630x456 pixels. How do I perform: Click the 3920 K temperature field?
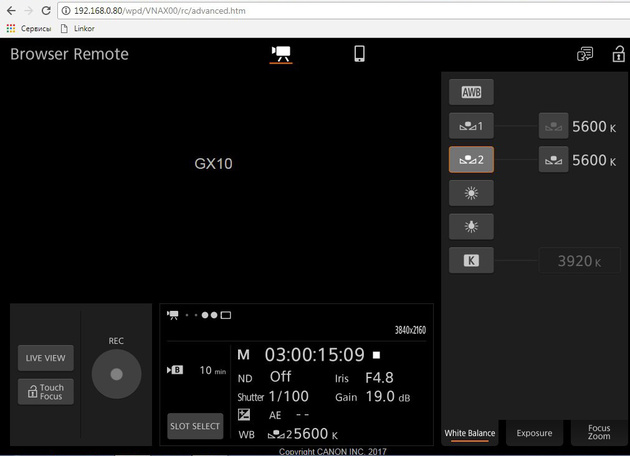click(579, 261)
